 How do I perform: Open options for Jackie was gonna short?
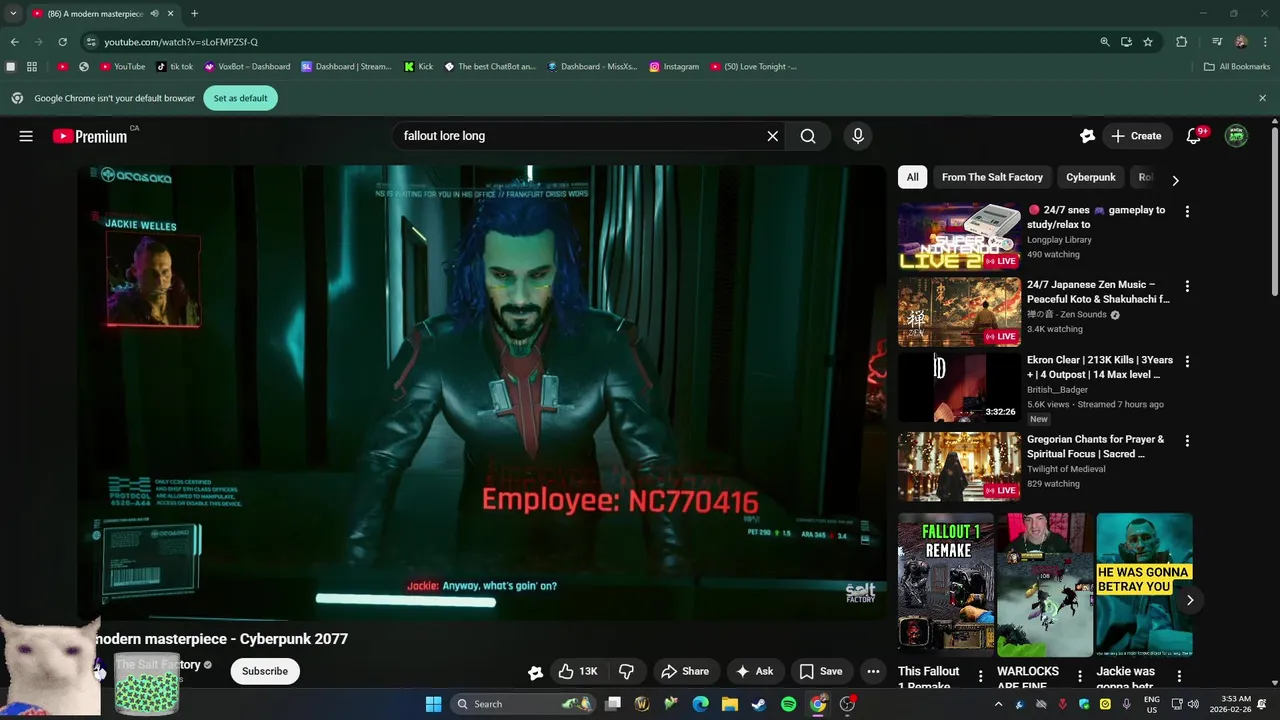(1179, 677)
